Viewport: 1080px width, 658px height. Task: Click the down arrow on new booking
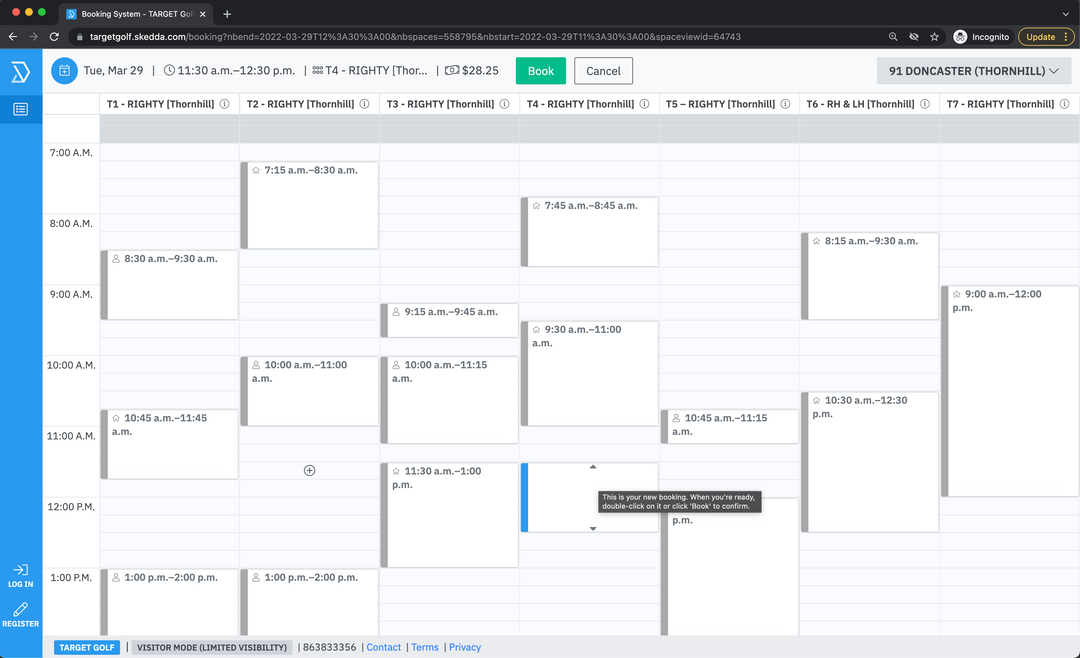(x=592, y=528)
